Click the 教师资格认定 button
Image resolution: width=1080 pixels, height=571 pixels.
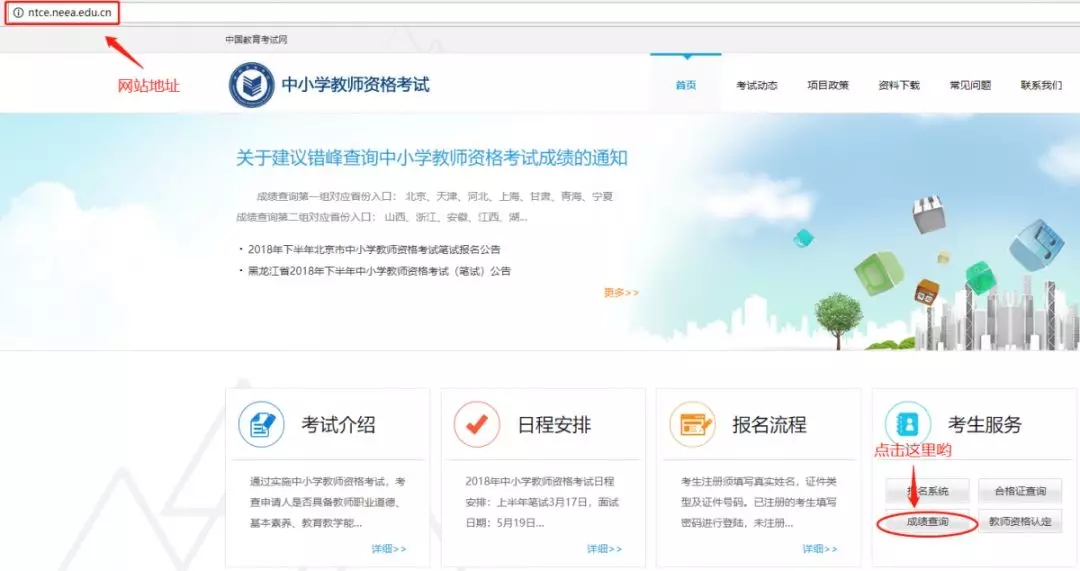click(x=1019, y=522)
